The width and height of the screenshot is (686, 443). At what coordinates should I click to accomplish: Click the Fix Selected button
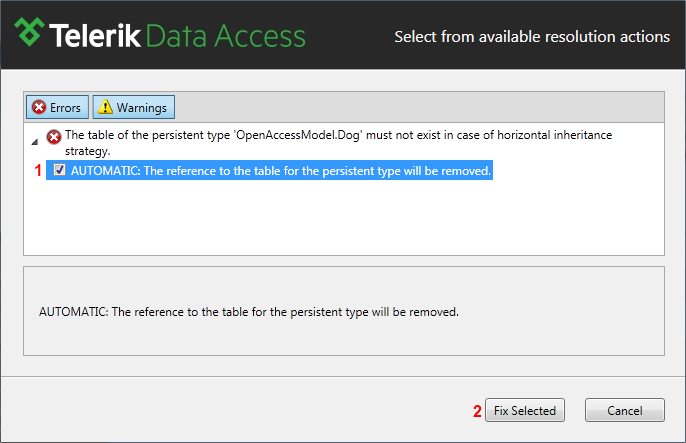click(x=525, y=410)
